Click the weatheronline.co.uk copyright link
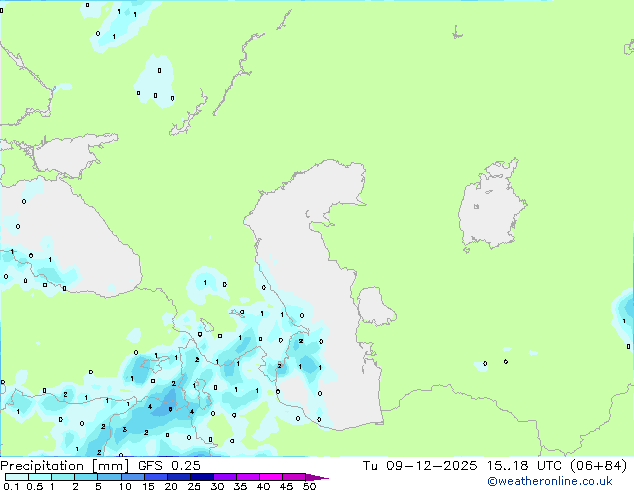Image resolution: width=634 pixels, height=490 pixels. (x=550, y=481)
